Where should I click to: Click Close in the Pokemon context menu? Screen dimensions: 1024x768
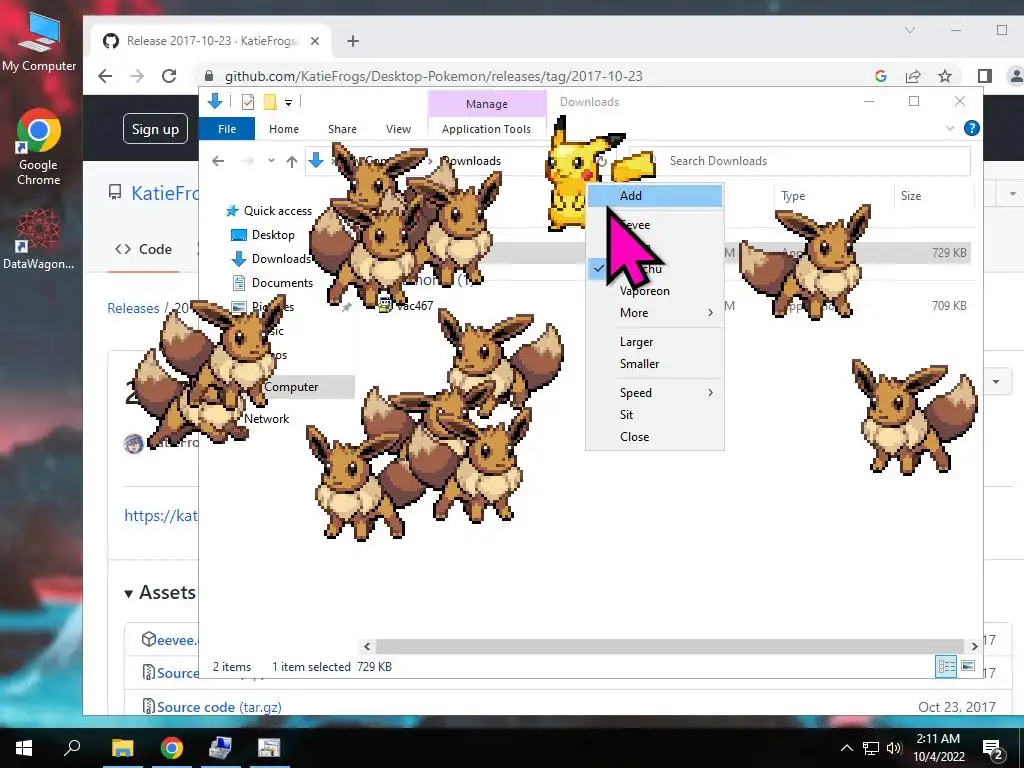point(654,437)
